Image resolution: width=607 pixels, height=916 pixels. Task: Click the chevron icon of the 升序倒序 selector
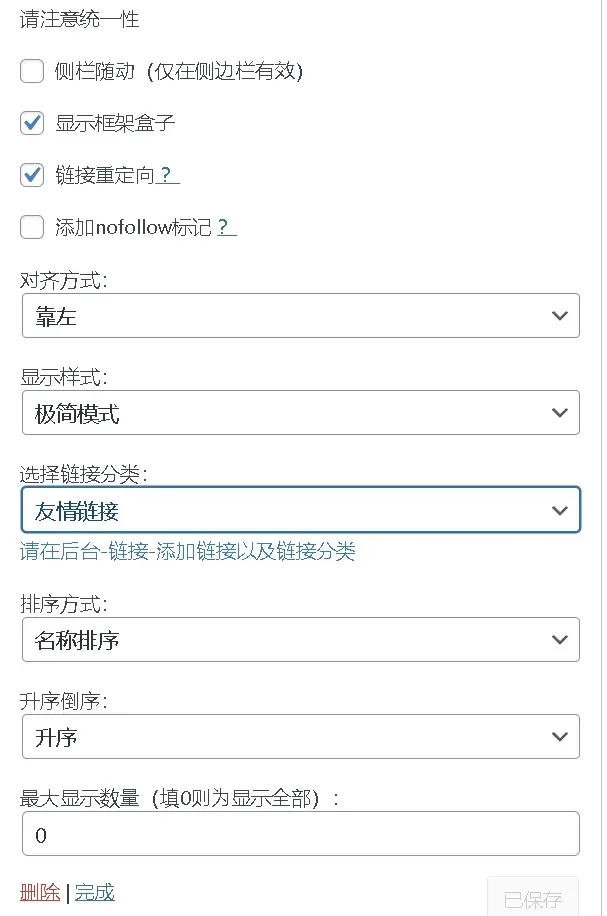(x=561, y=737)
